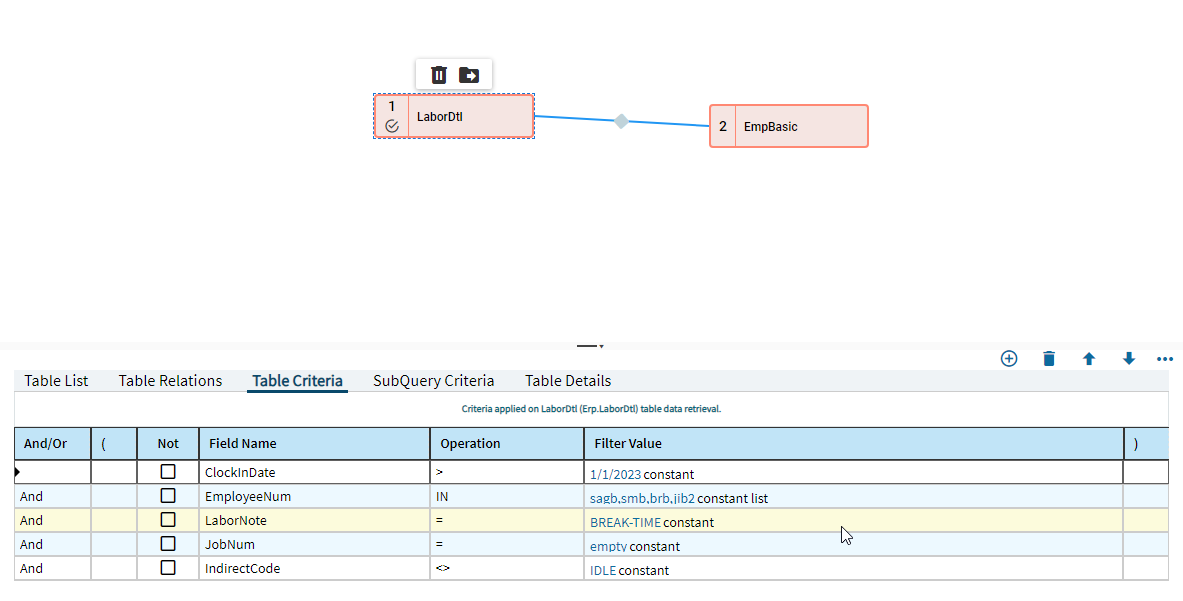Open the three-dots overflow menu
1183x601 pixels.
[x=1165, y=359]
